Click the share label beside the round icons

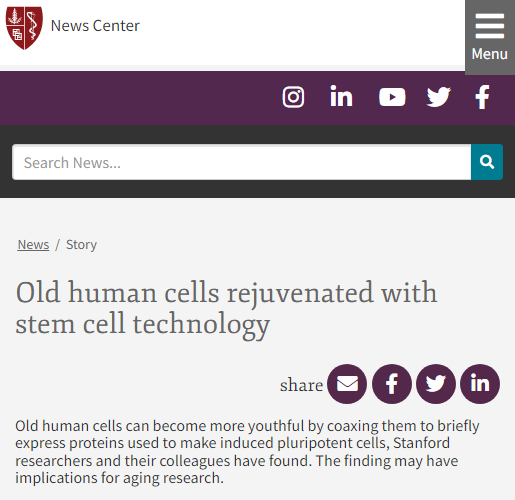coord(301,385)
